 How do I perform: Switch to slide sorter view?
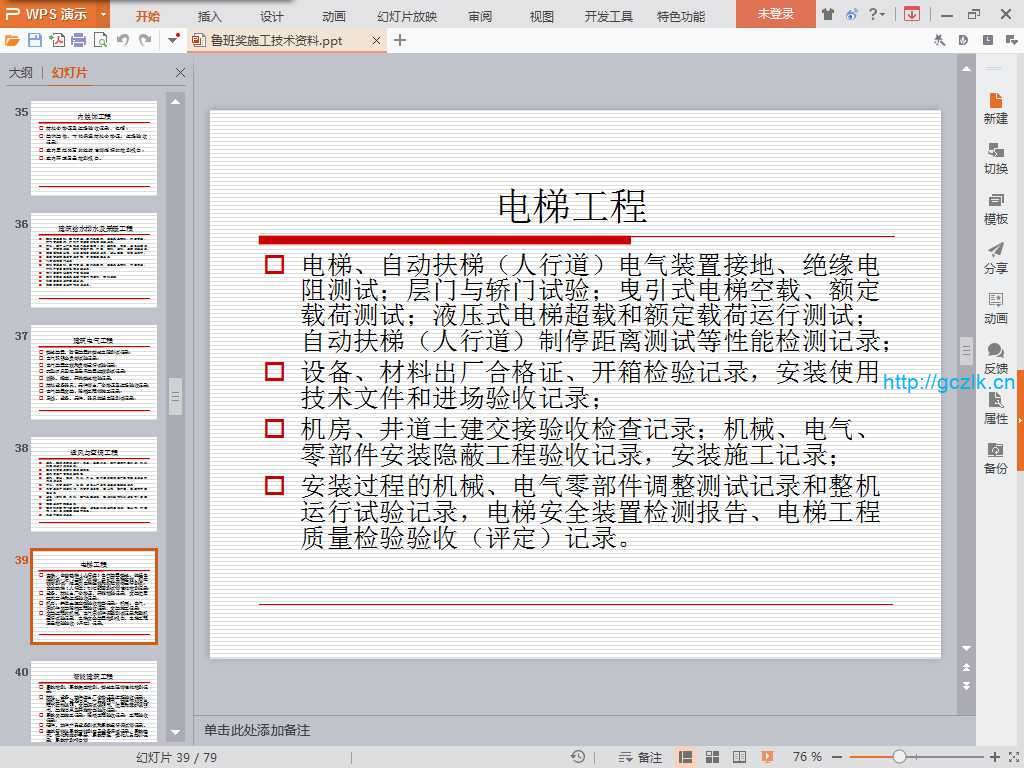(713, 757)
